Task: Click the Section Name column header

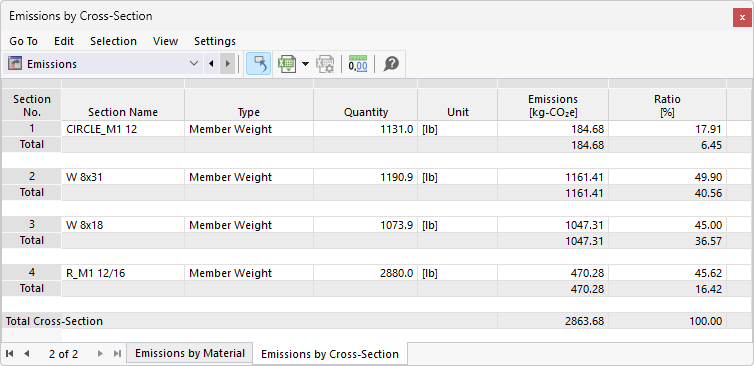Action: point(123,105)
